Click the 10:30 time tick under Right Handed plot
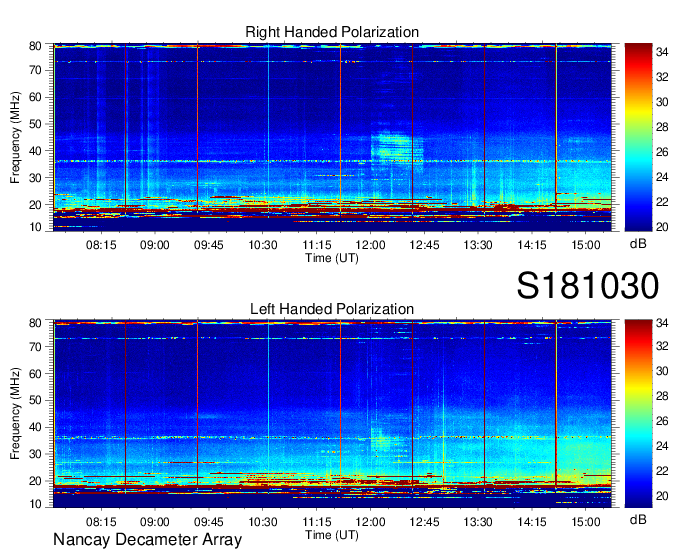The image size is (680, 552). click(263, 245)
